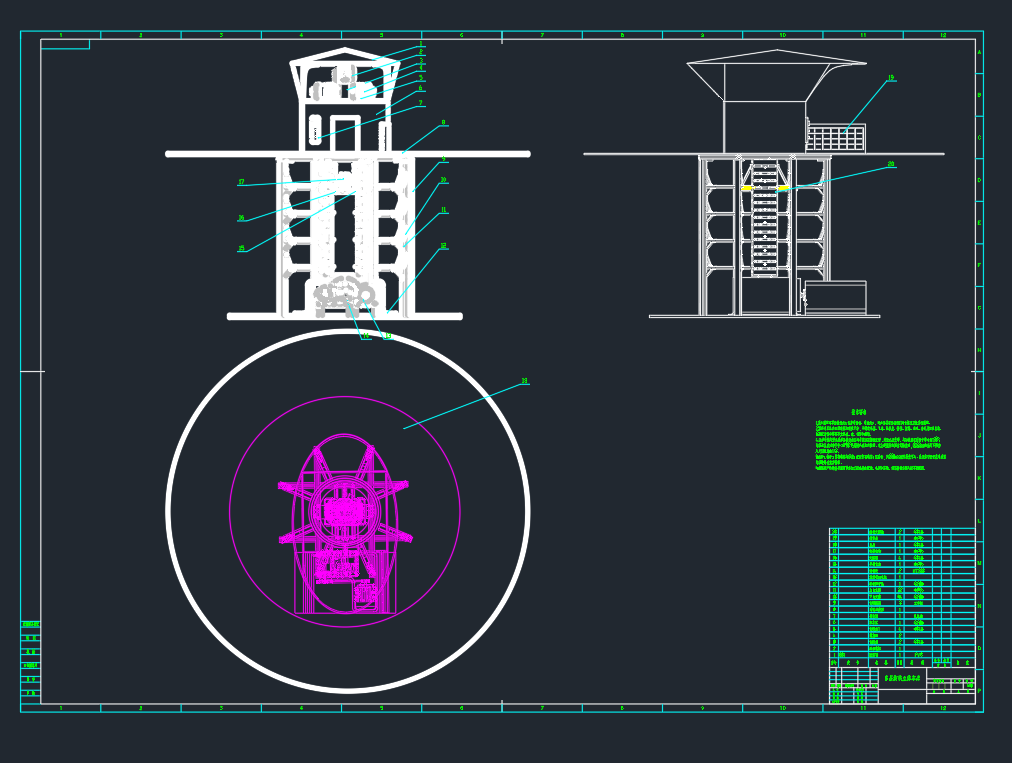Image resolution: width=1012 pixels, height=763 pixels.
Task: Select callout number 1 at the tower roof
Action: (x=421, y=44)
